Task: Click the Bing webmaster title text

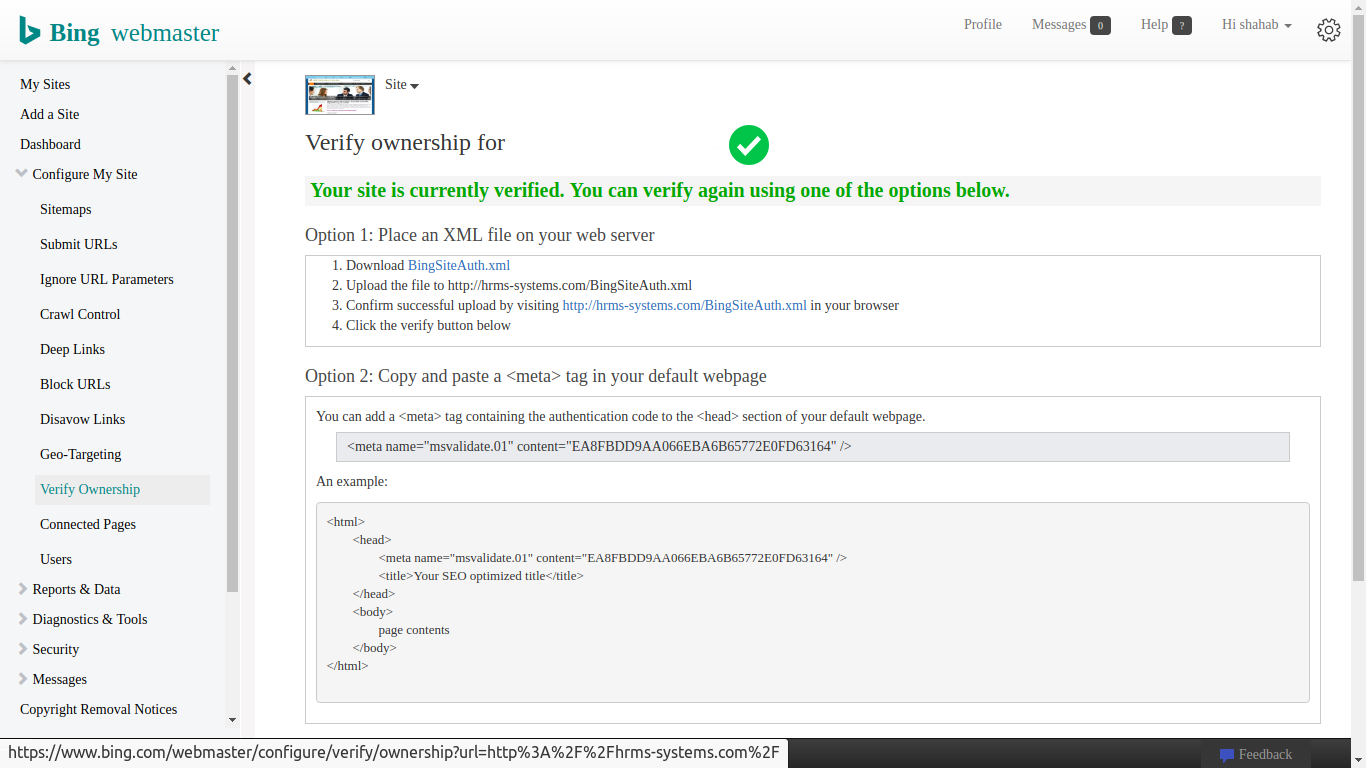Action: [134, 32]
